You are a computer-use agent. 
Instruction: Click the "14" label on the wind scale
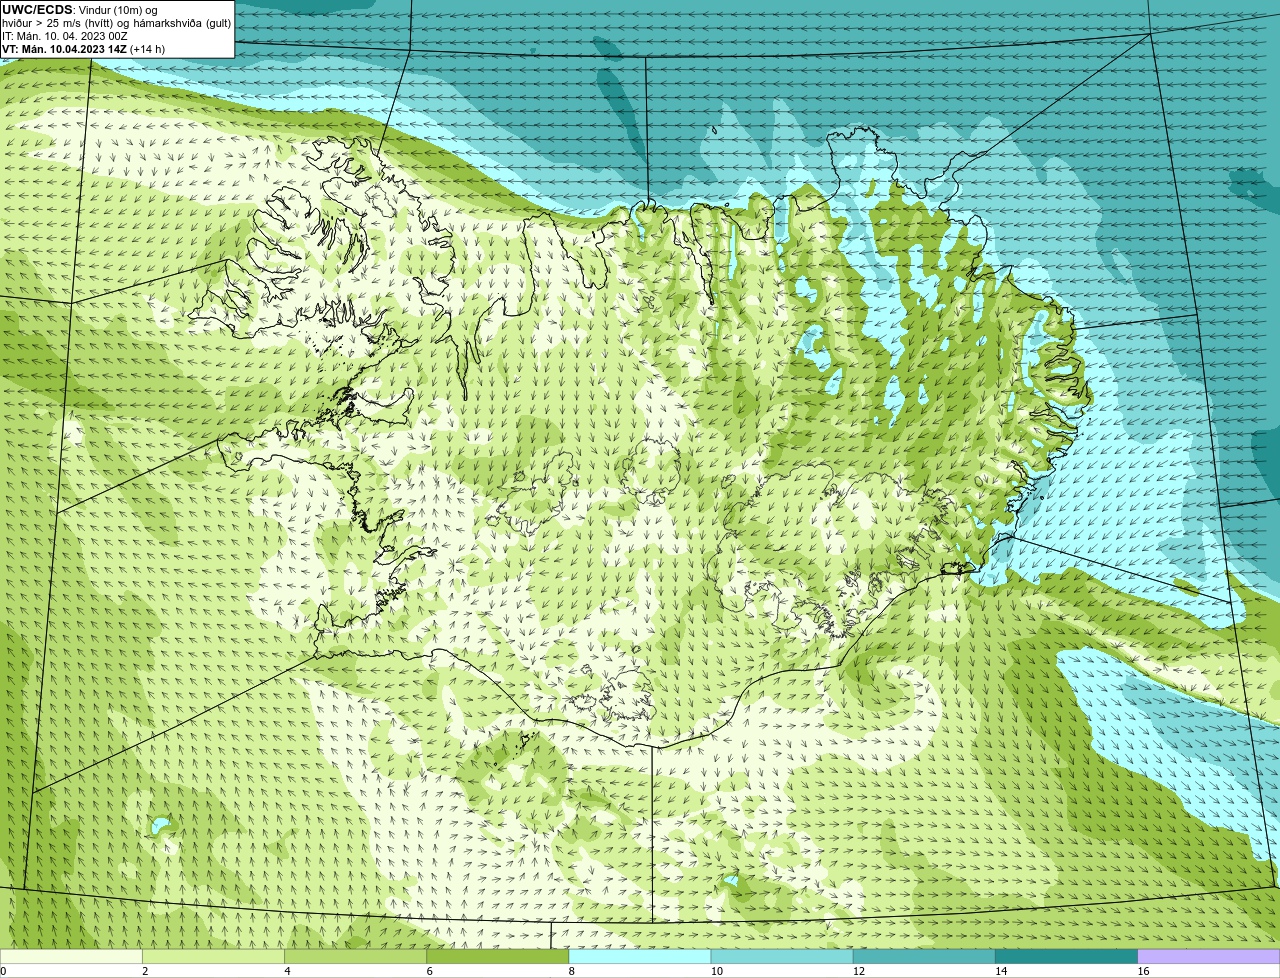(1001, 971)
